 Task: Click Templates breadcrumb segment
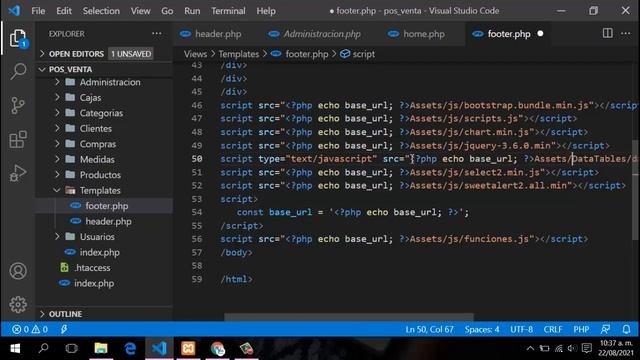point(238,54)
